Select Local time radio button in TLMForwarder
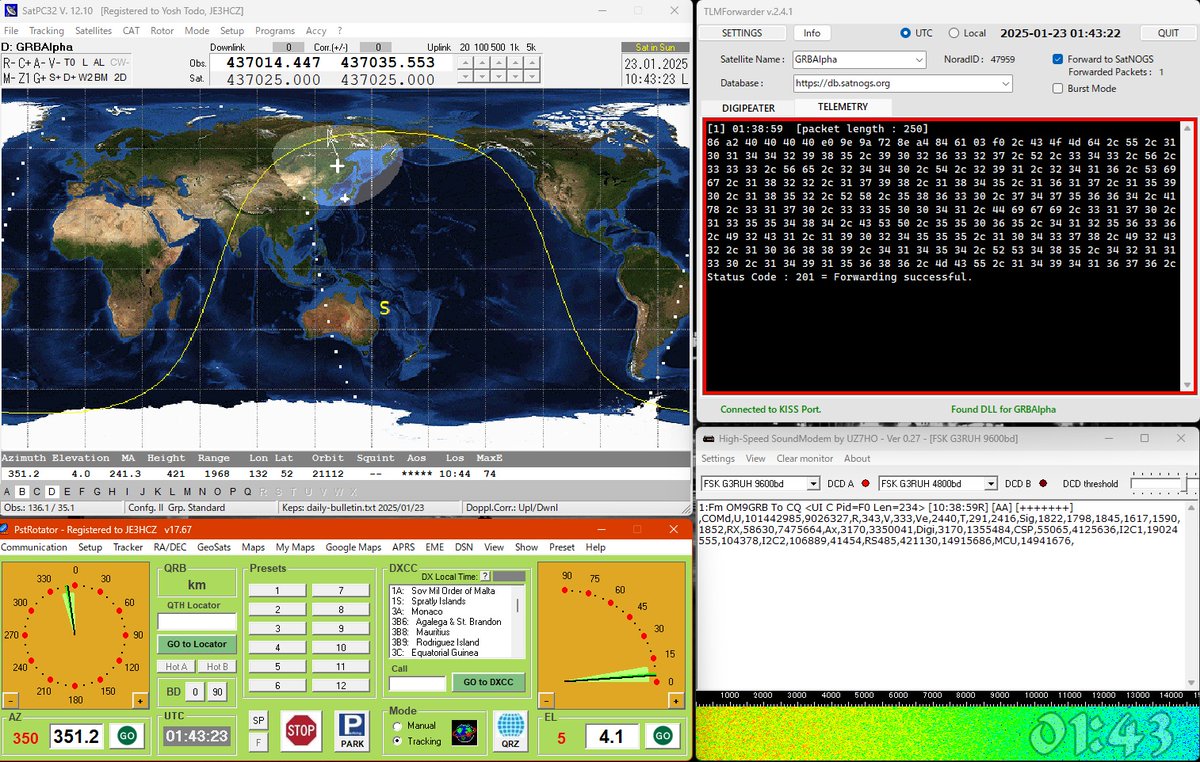1200x762 pixels. (953, 33)
